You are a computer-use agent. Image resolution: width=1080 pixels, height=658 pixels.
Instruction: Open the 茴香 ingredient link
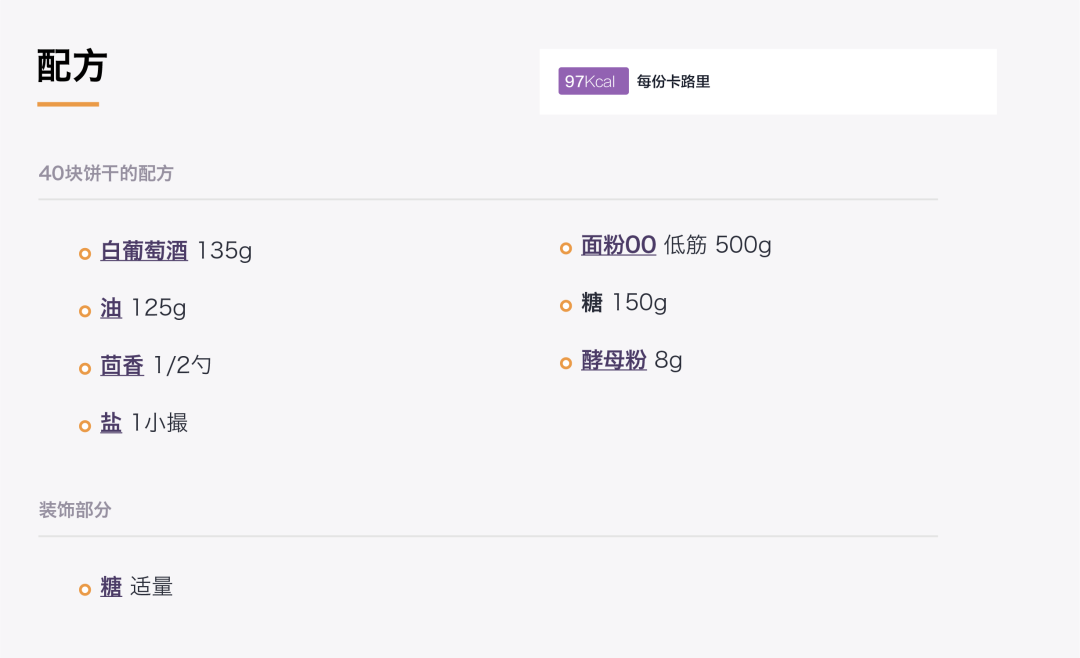(x=122, y=366)
